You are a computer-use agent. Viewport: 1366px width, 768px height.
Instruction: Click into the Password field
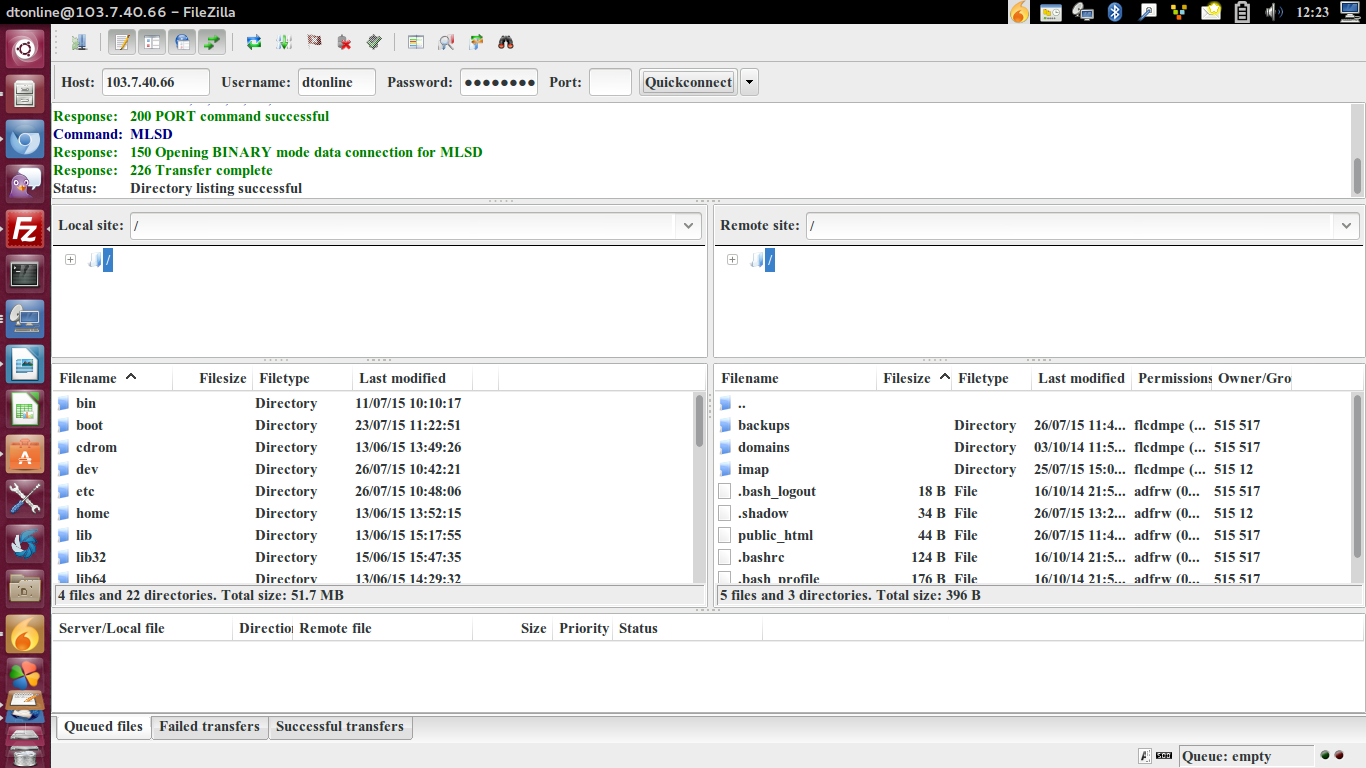point(499,82)
